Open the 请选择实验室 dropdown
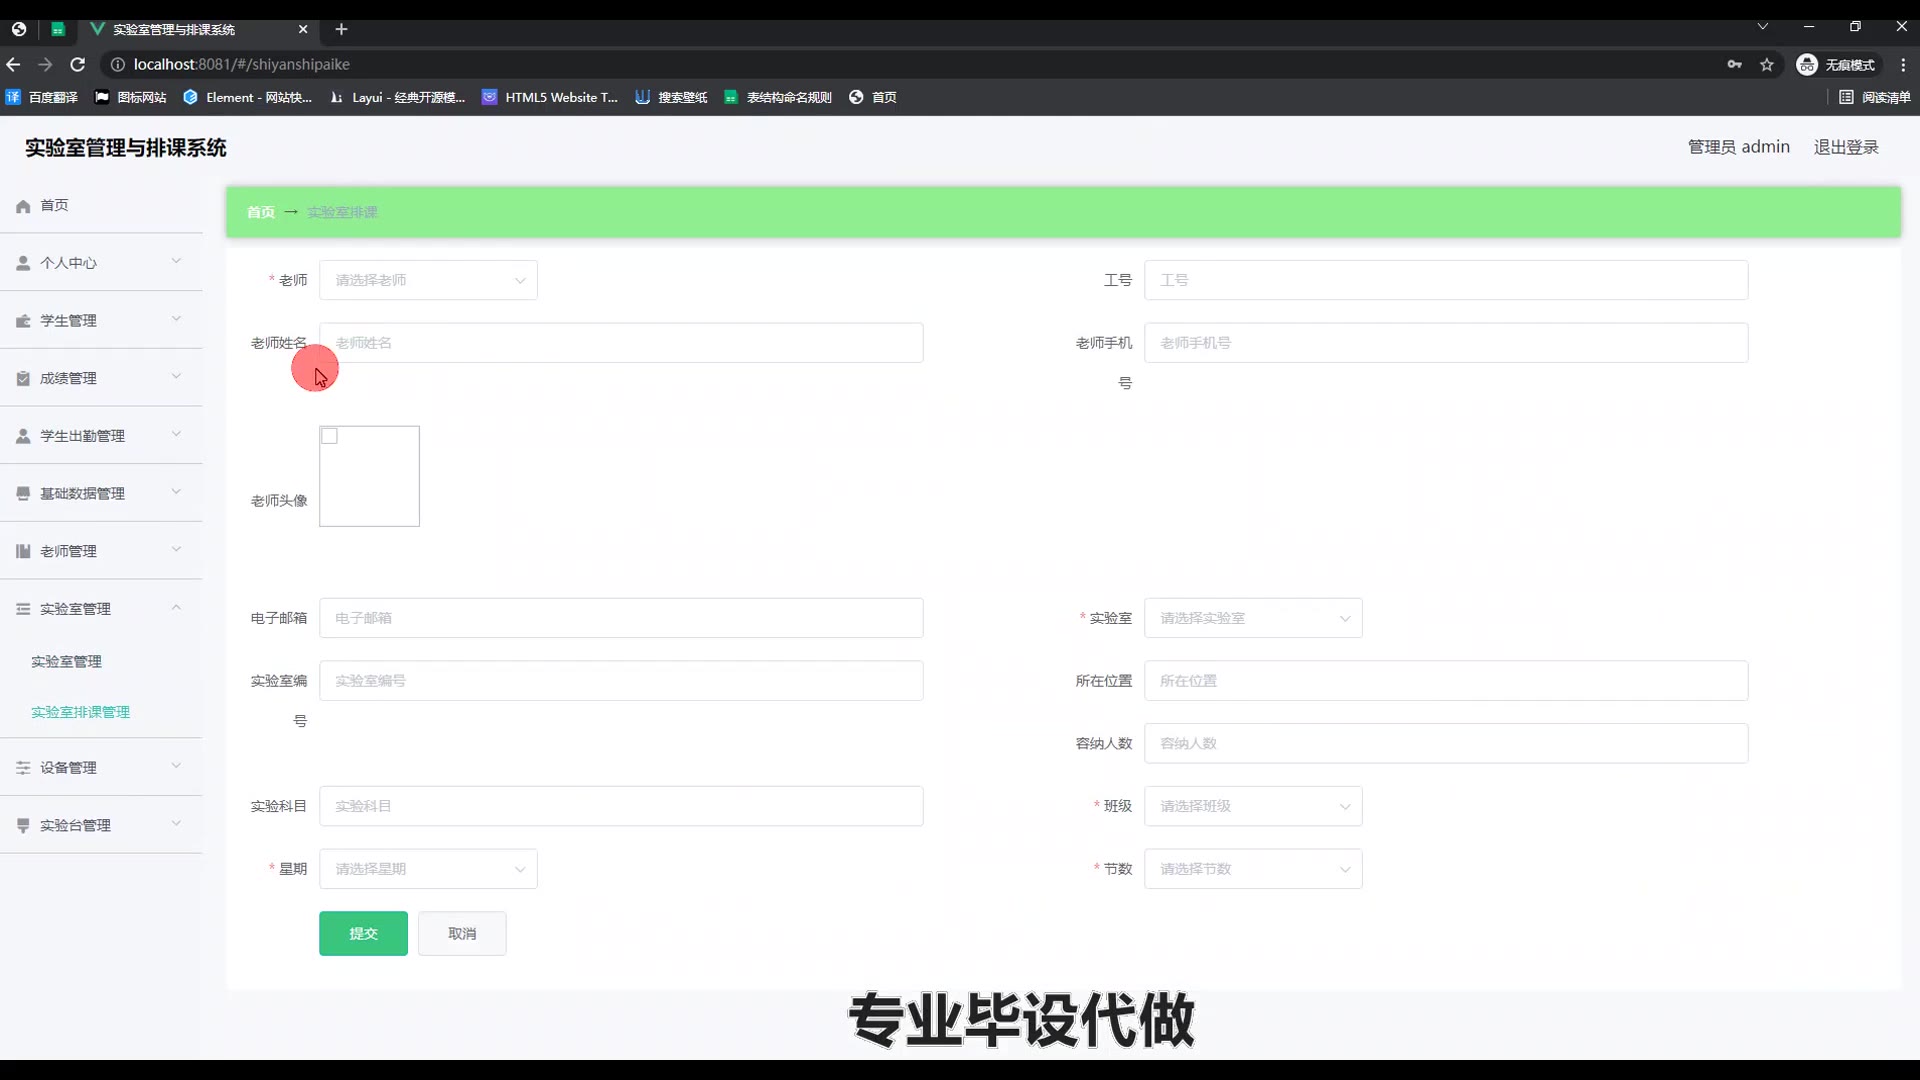Screen dimensions: 1920x1080 click(1252, 618)
